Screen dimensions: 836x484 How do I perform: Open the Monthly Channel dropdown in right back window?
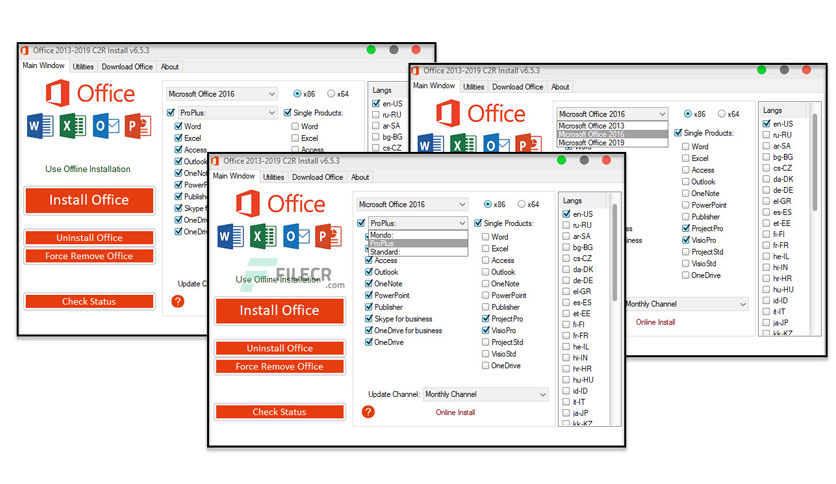[x=687, y=304]
